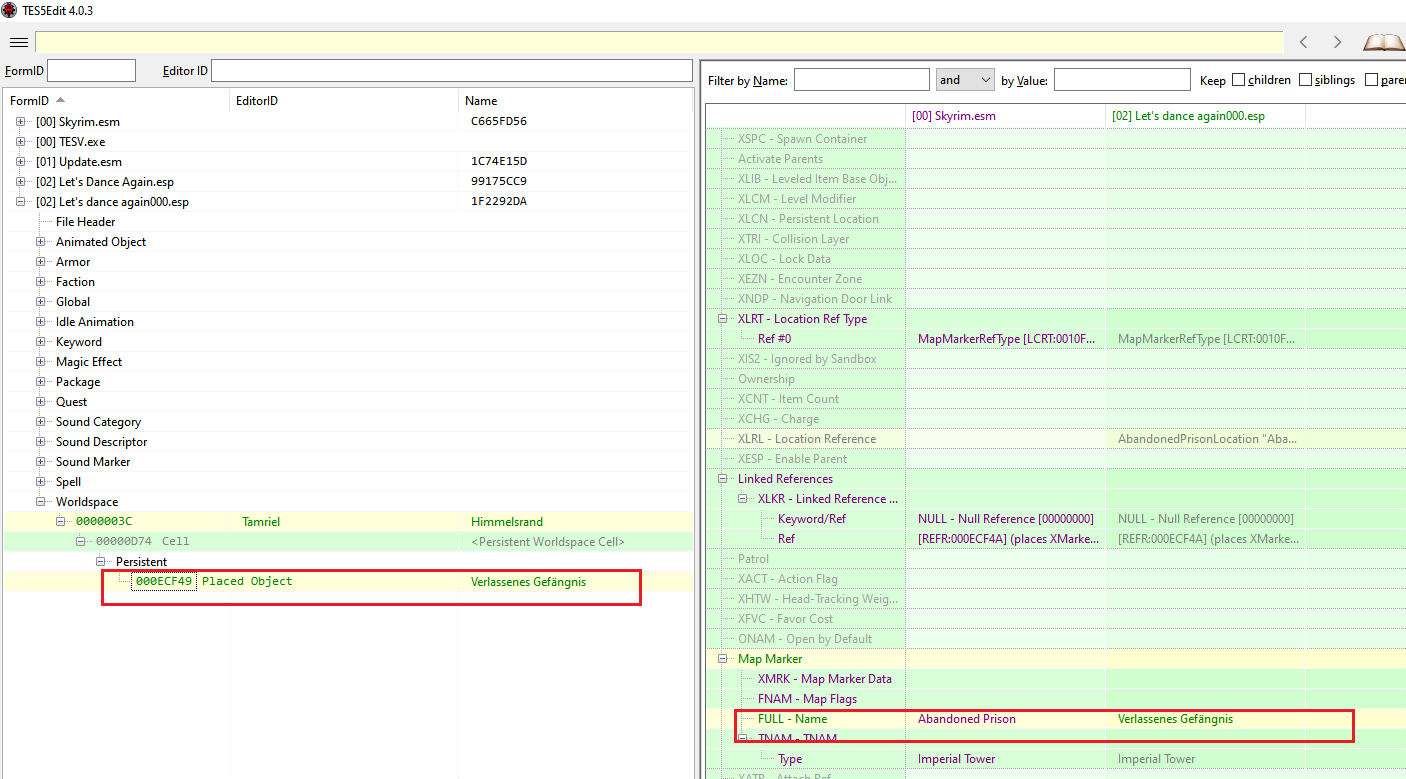Expand the Armor group
The width and height of the screenshot is (1406, 779).
click(x=41, y=262)
